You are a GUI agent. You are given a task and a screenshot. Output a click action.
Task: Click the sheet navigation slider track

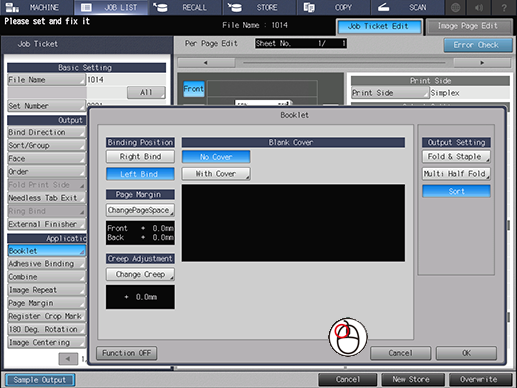coord(344,62)
